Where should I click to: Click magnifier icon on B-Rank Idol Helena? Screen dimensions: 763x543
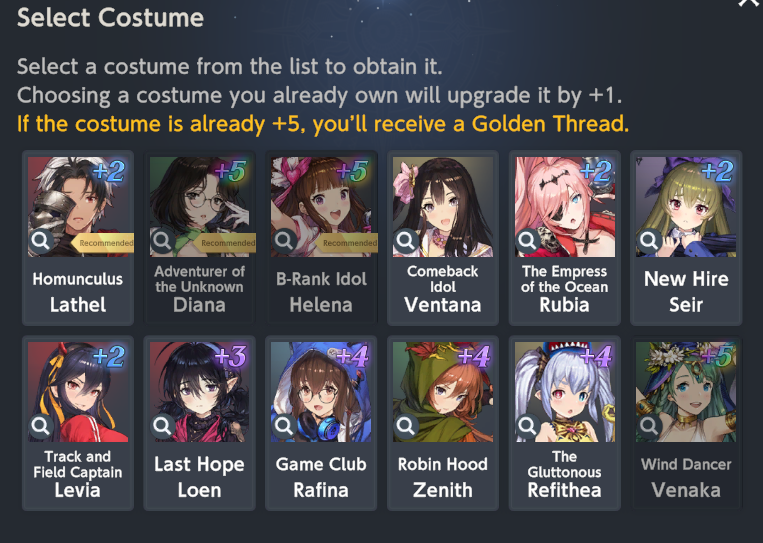[284, 240]
